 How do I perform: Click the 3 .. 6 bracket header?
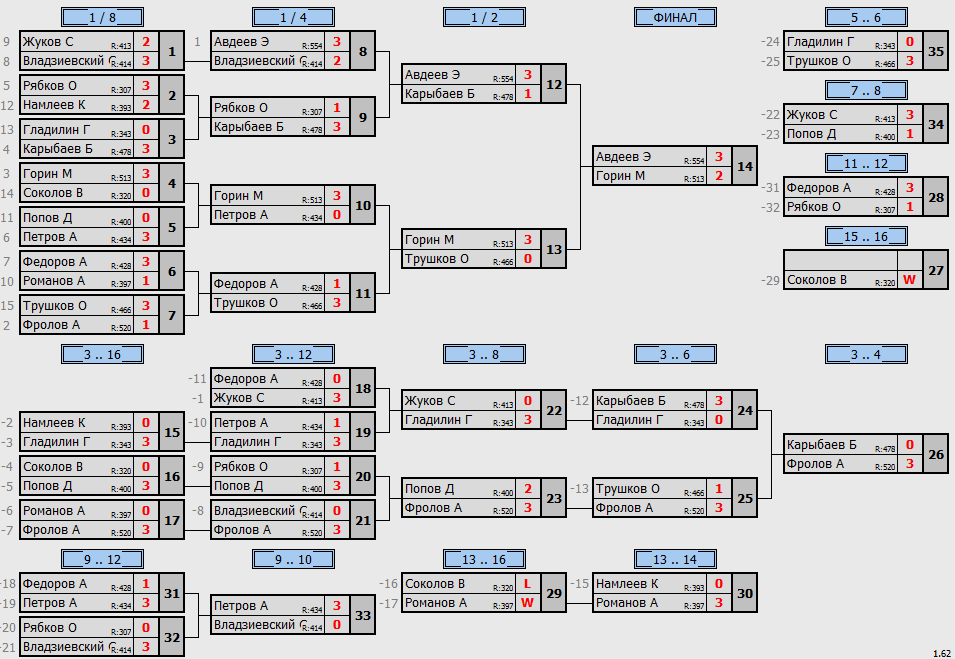(675, 354)
